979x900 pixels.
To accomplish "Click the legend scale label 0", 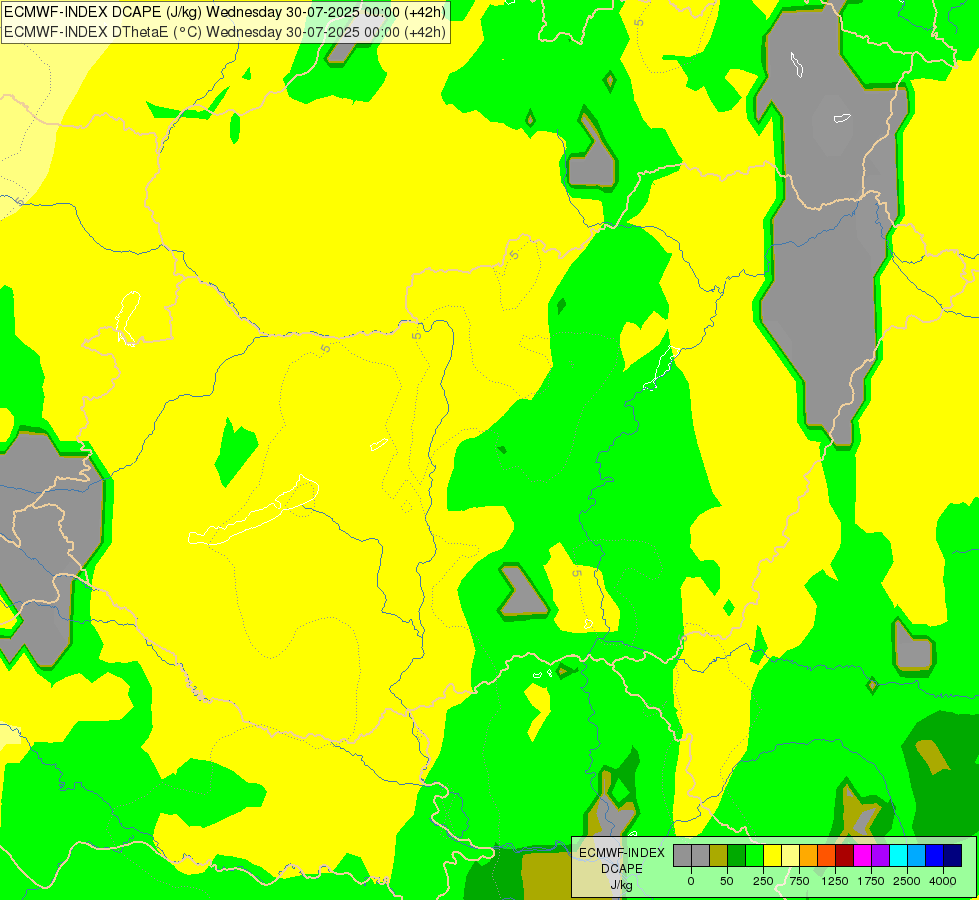I will click(691, 881).
